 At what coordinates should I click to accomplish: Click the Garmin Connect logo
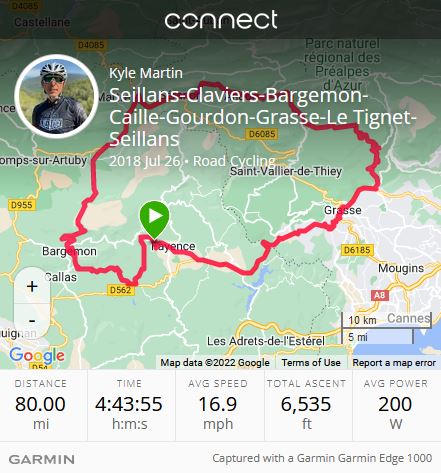[221, 19]
